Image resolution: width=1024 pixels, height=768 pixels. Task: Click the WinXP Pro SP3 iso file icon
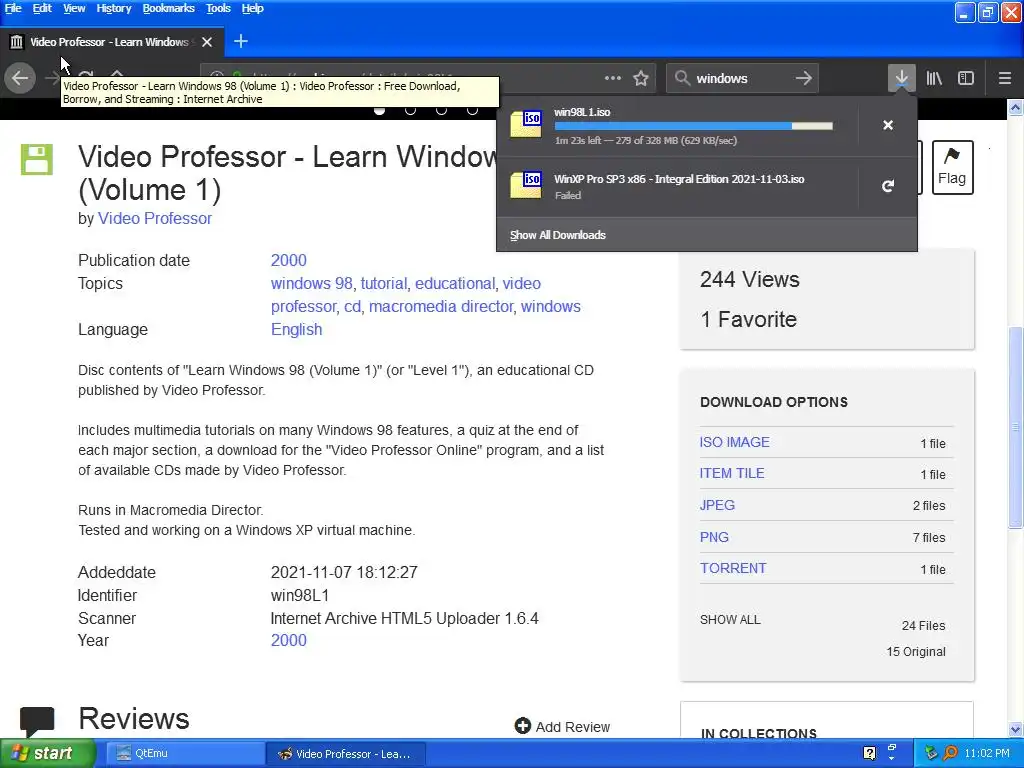526,185
